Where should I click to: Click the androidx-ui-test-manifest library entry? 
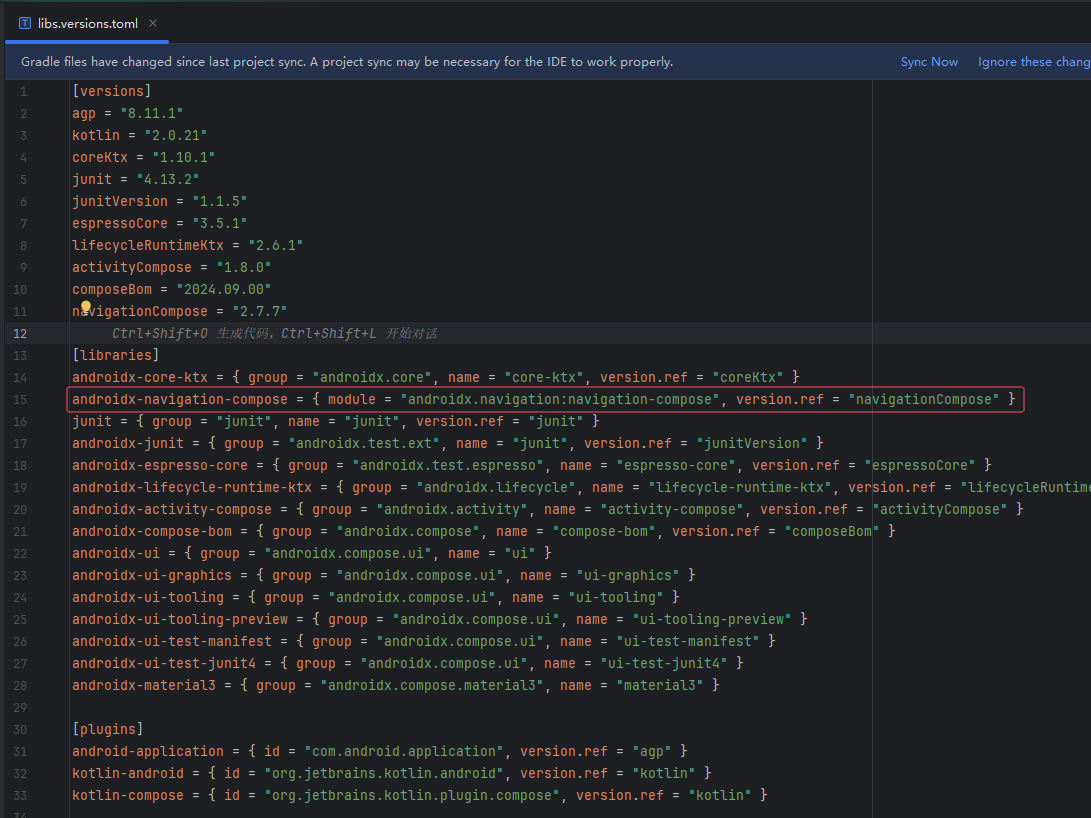click(424, 642)
